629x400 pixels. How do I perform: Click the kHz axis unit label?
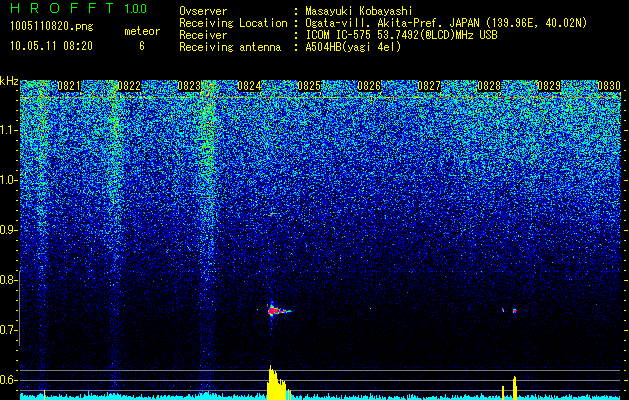(x=9, y=81)
